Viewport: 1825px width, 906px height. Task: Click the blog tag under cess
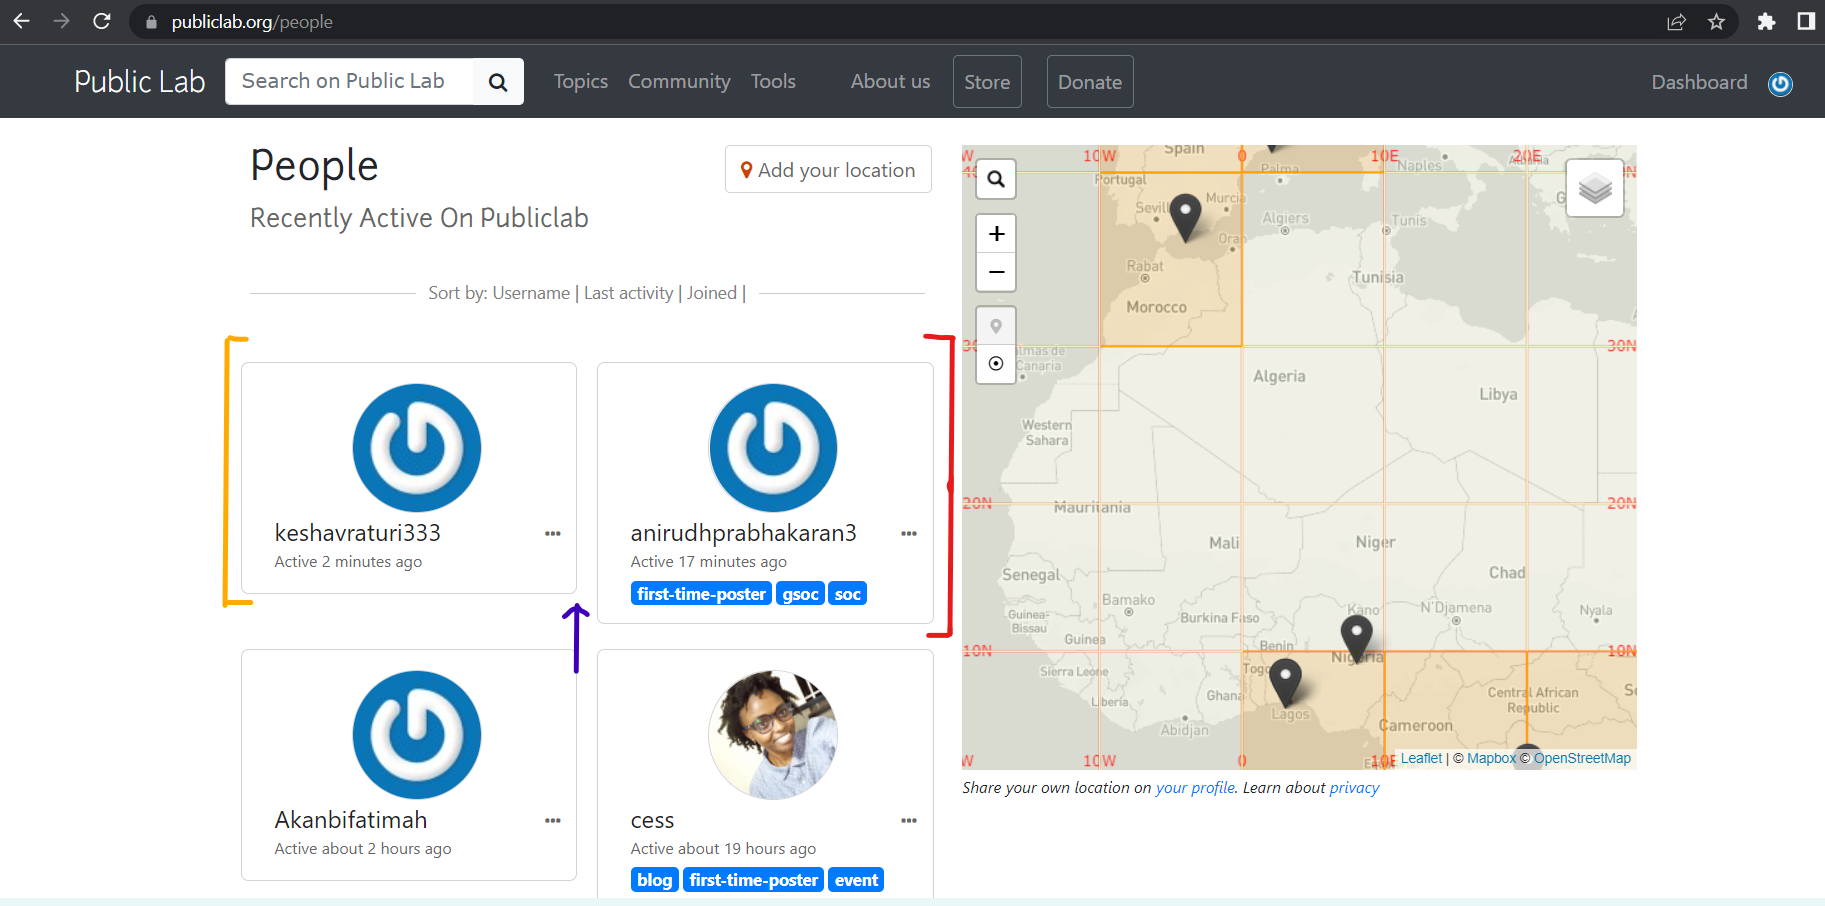coord(655,880)
